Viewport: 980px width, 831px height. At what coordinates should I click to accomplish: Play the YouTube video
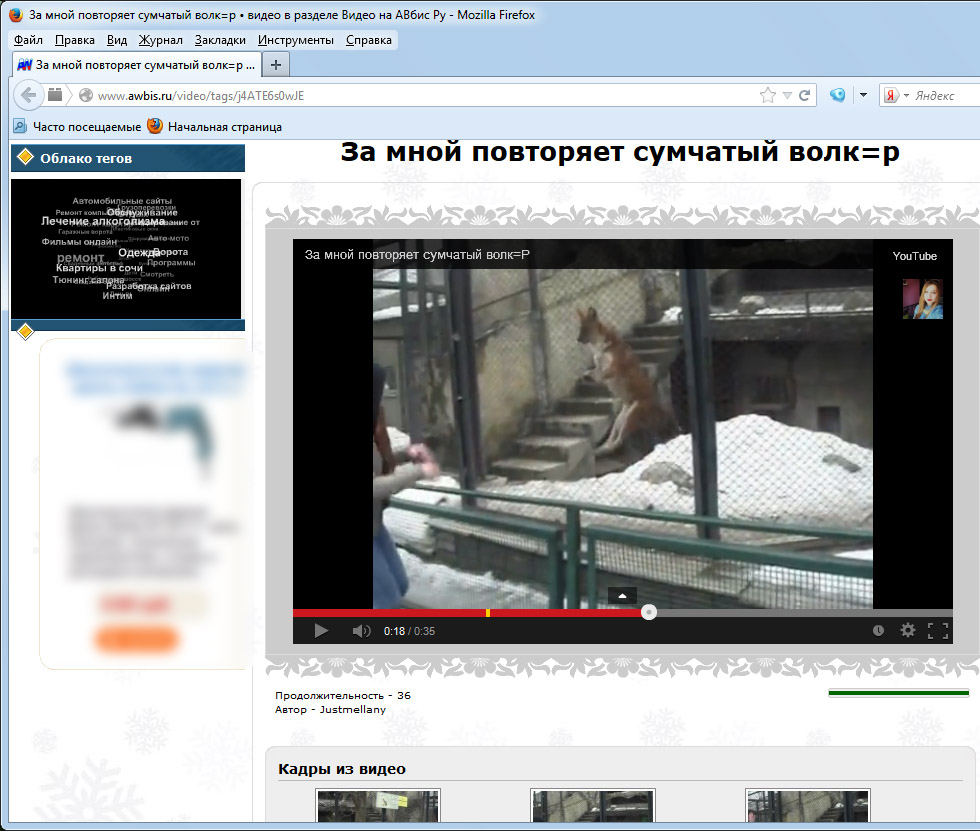tap(321, 631)
